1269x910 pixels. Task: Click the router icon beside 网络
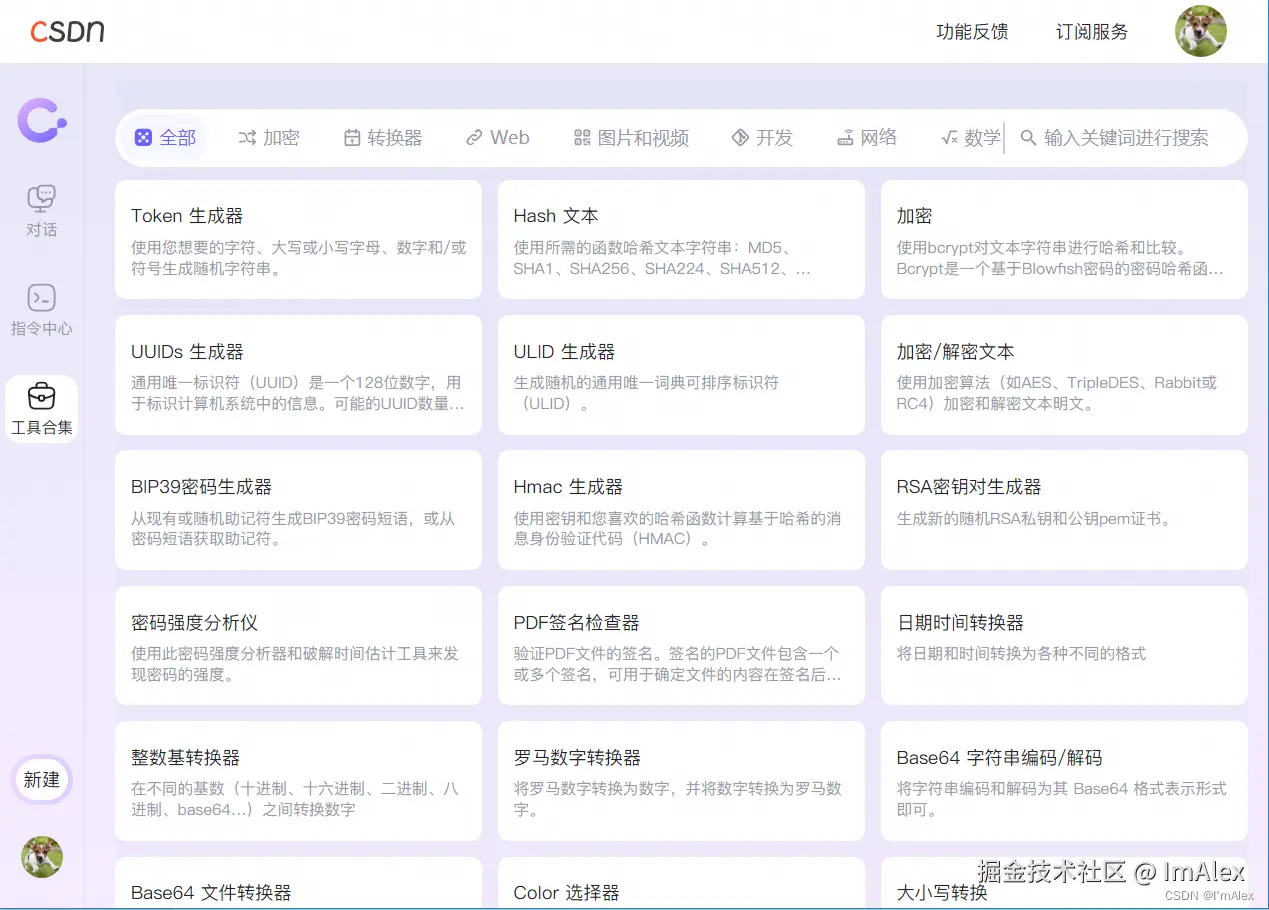[x=845, y=138]
